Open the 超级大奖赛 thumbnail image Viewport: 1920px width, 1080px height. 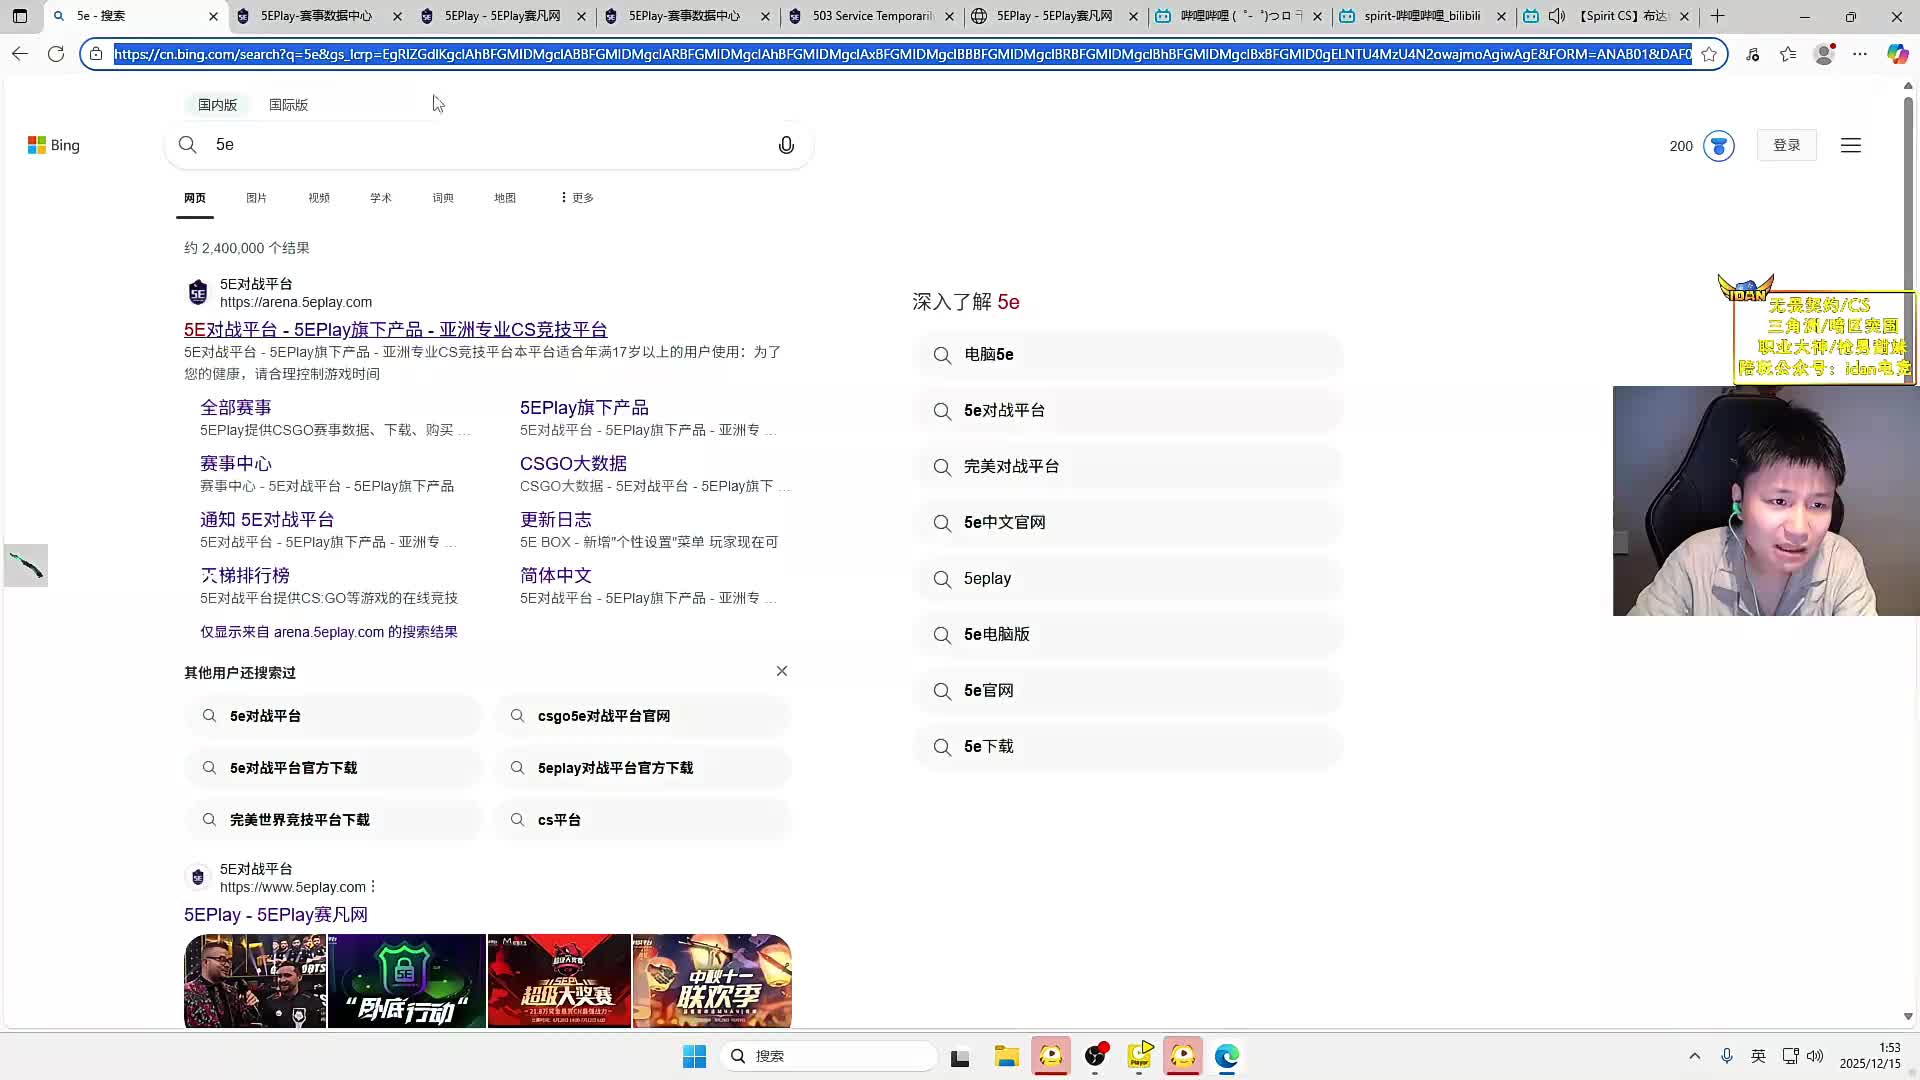(559, 981)
